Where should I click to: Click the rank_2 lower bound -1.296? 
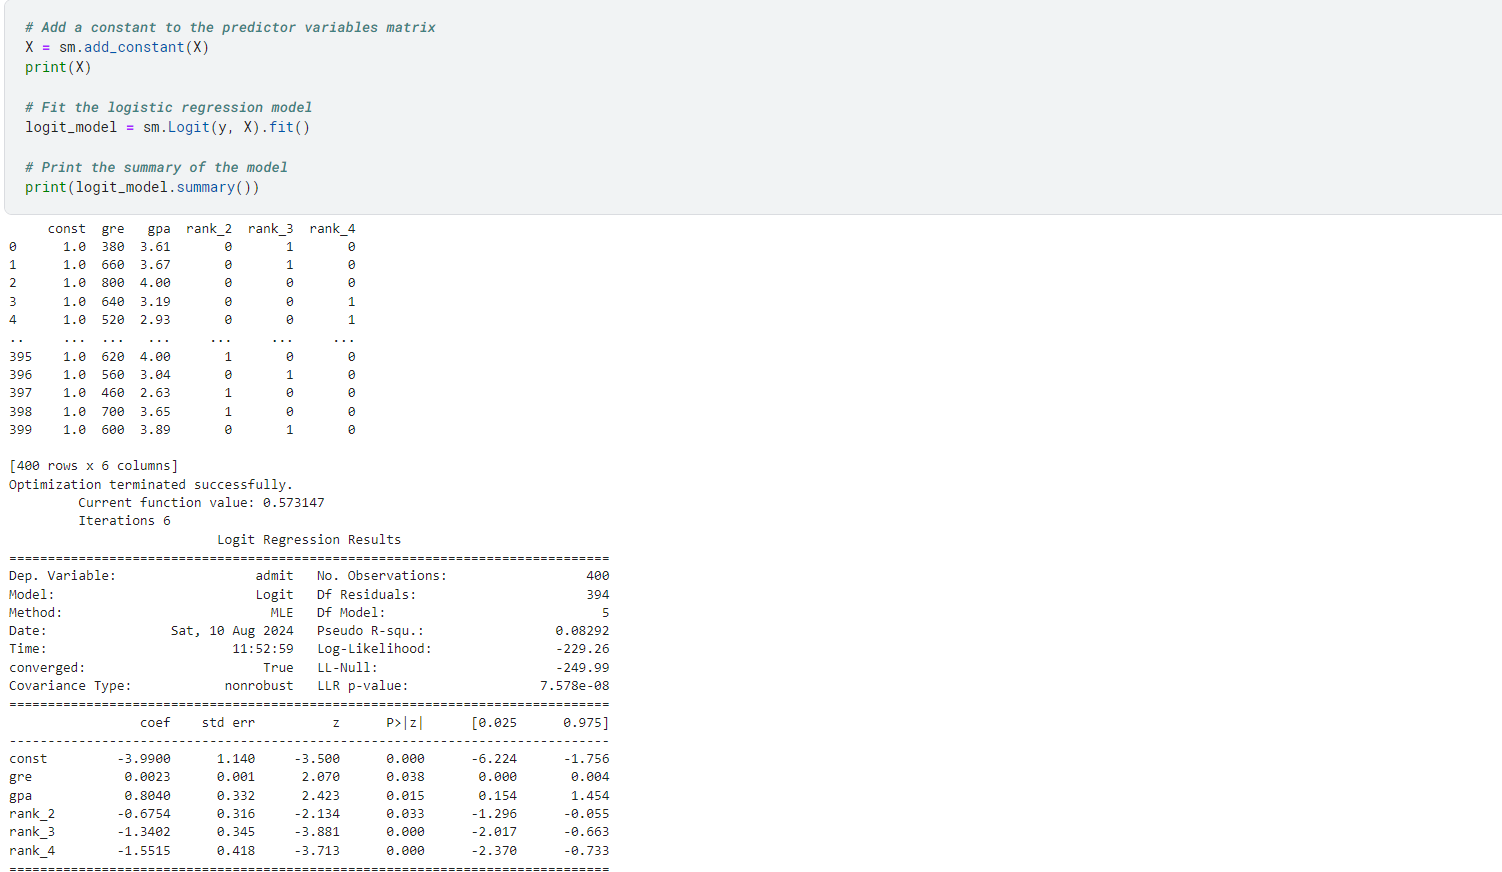coord(494,814)
